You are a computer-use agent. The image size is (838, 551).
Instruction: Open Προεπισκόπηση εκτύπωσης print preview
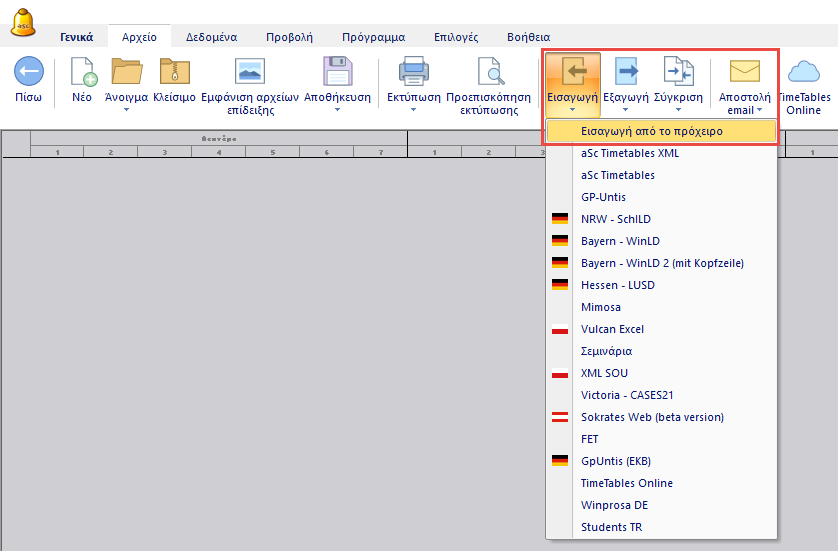point(489,73)
